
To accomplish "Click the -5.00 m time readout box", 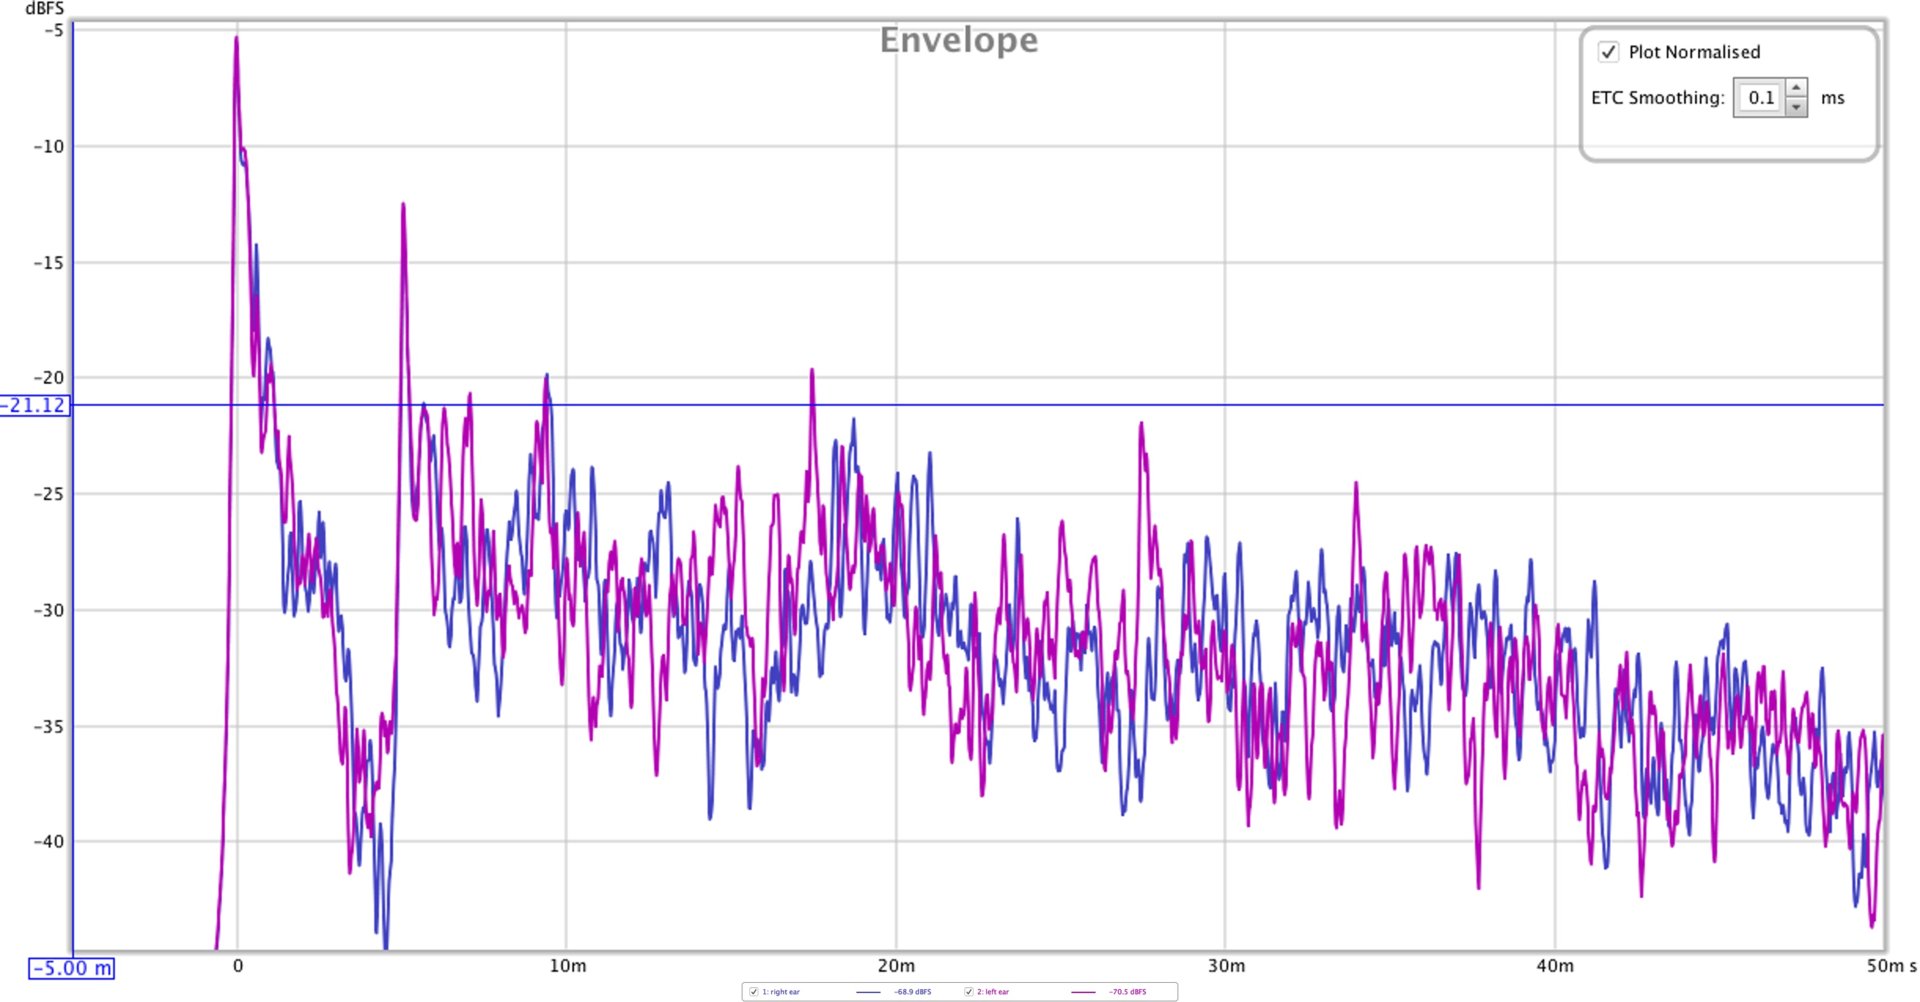I will click(x=71, y=968).
